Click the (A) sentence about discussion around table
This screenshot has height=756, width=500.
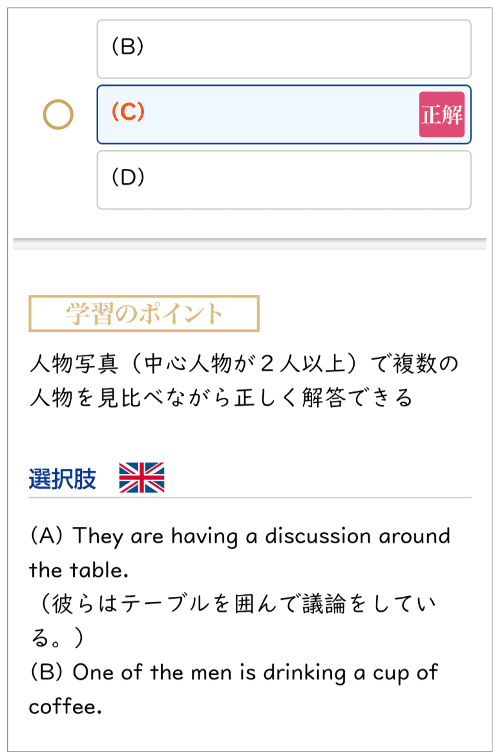tap(240, 553)
